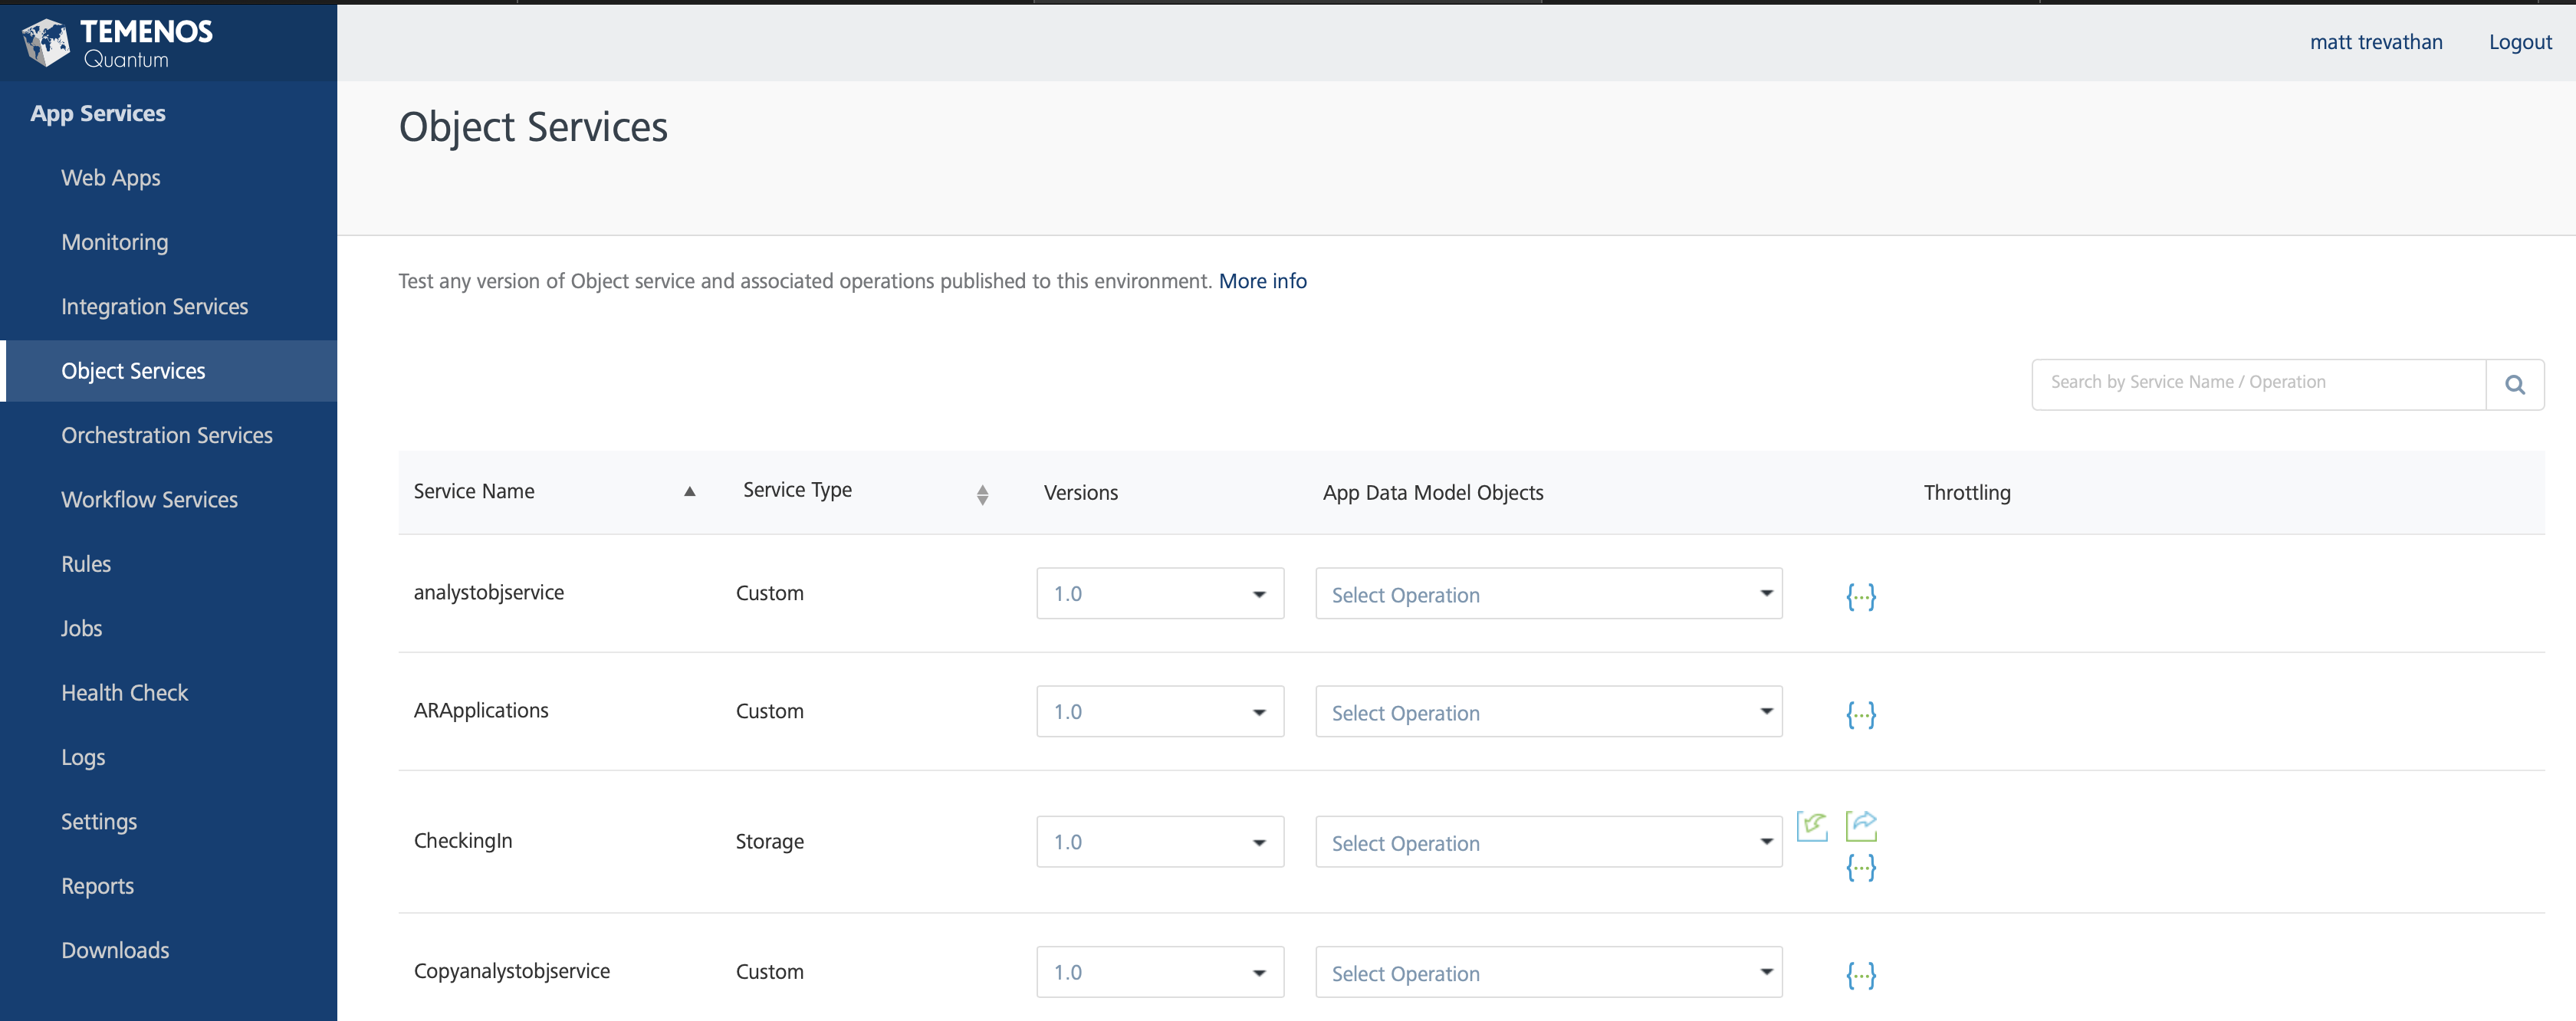Open JSON view for CheckingIn
The width and height of the screenshot is (2576, 1021).
coord(1860,867)
